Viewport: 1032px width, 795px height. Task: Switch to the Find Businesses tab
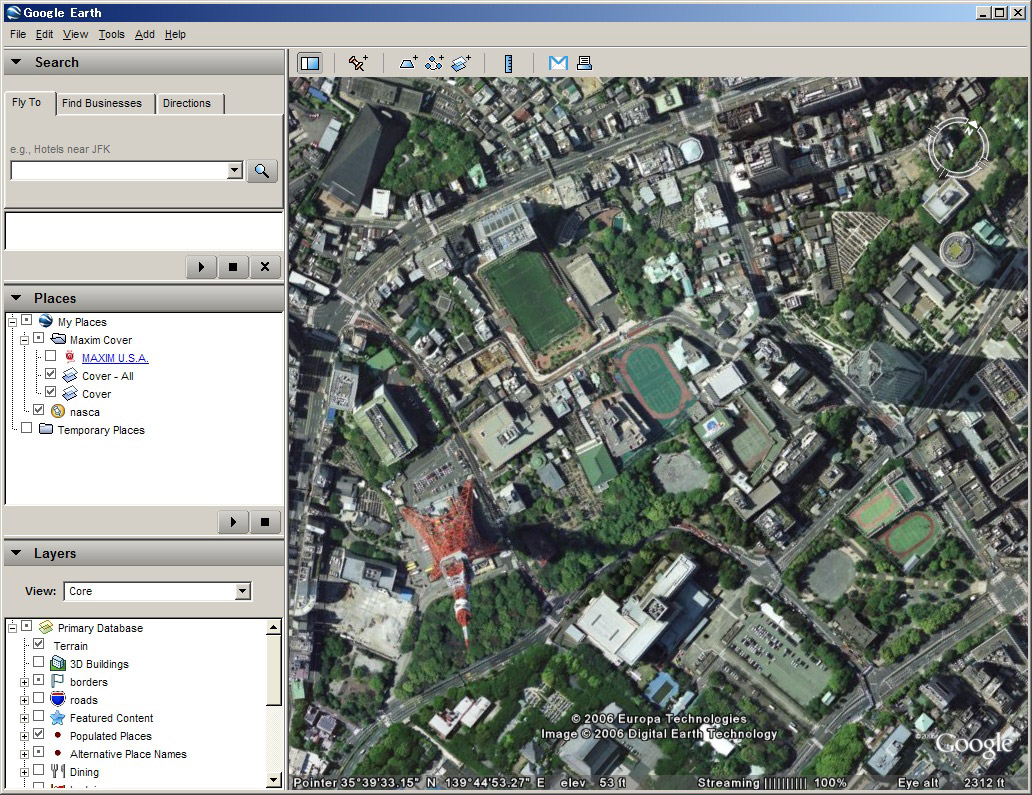point(101,103)
